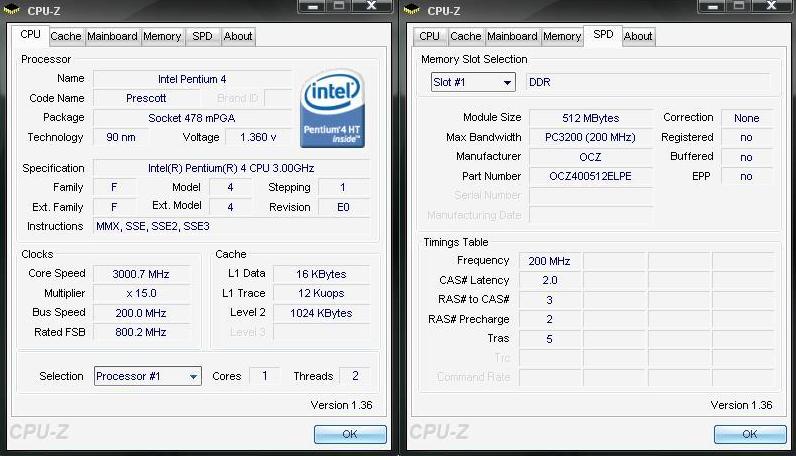Click RAS# Precharge value '2'
Viewport: 796px width, 456px height.
click(x=550, y=320)
